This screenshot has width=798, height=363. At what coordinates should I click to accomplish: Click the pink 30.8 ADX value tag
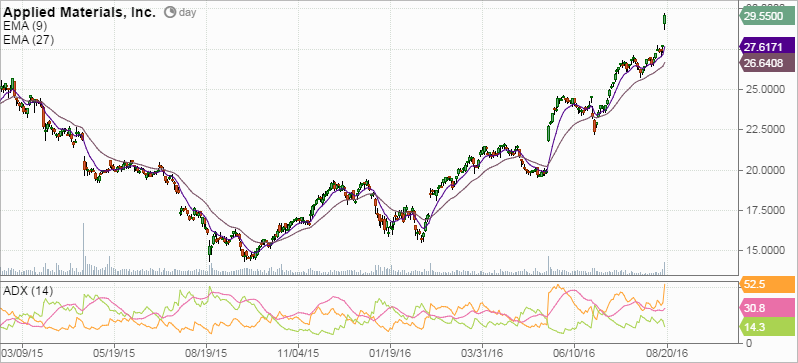[x=766, y=308]
